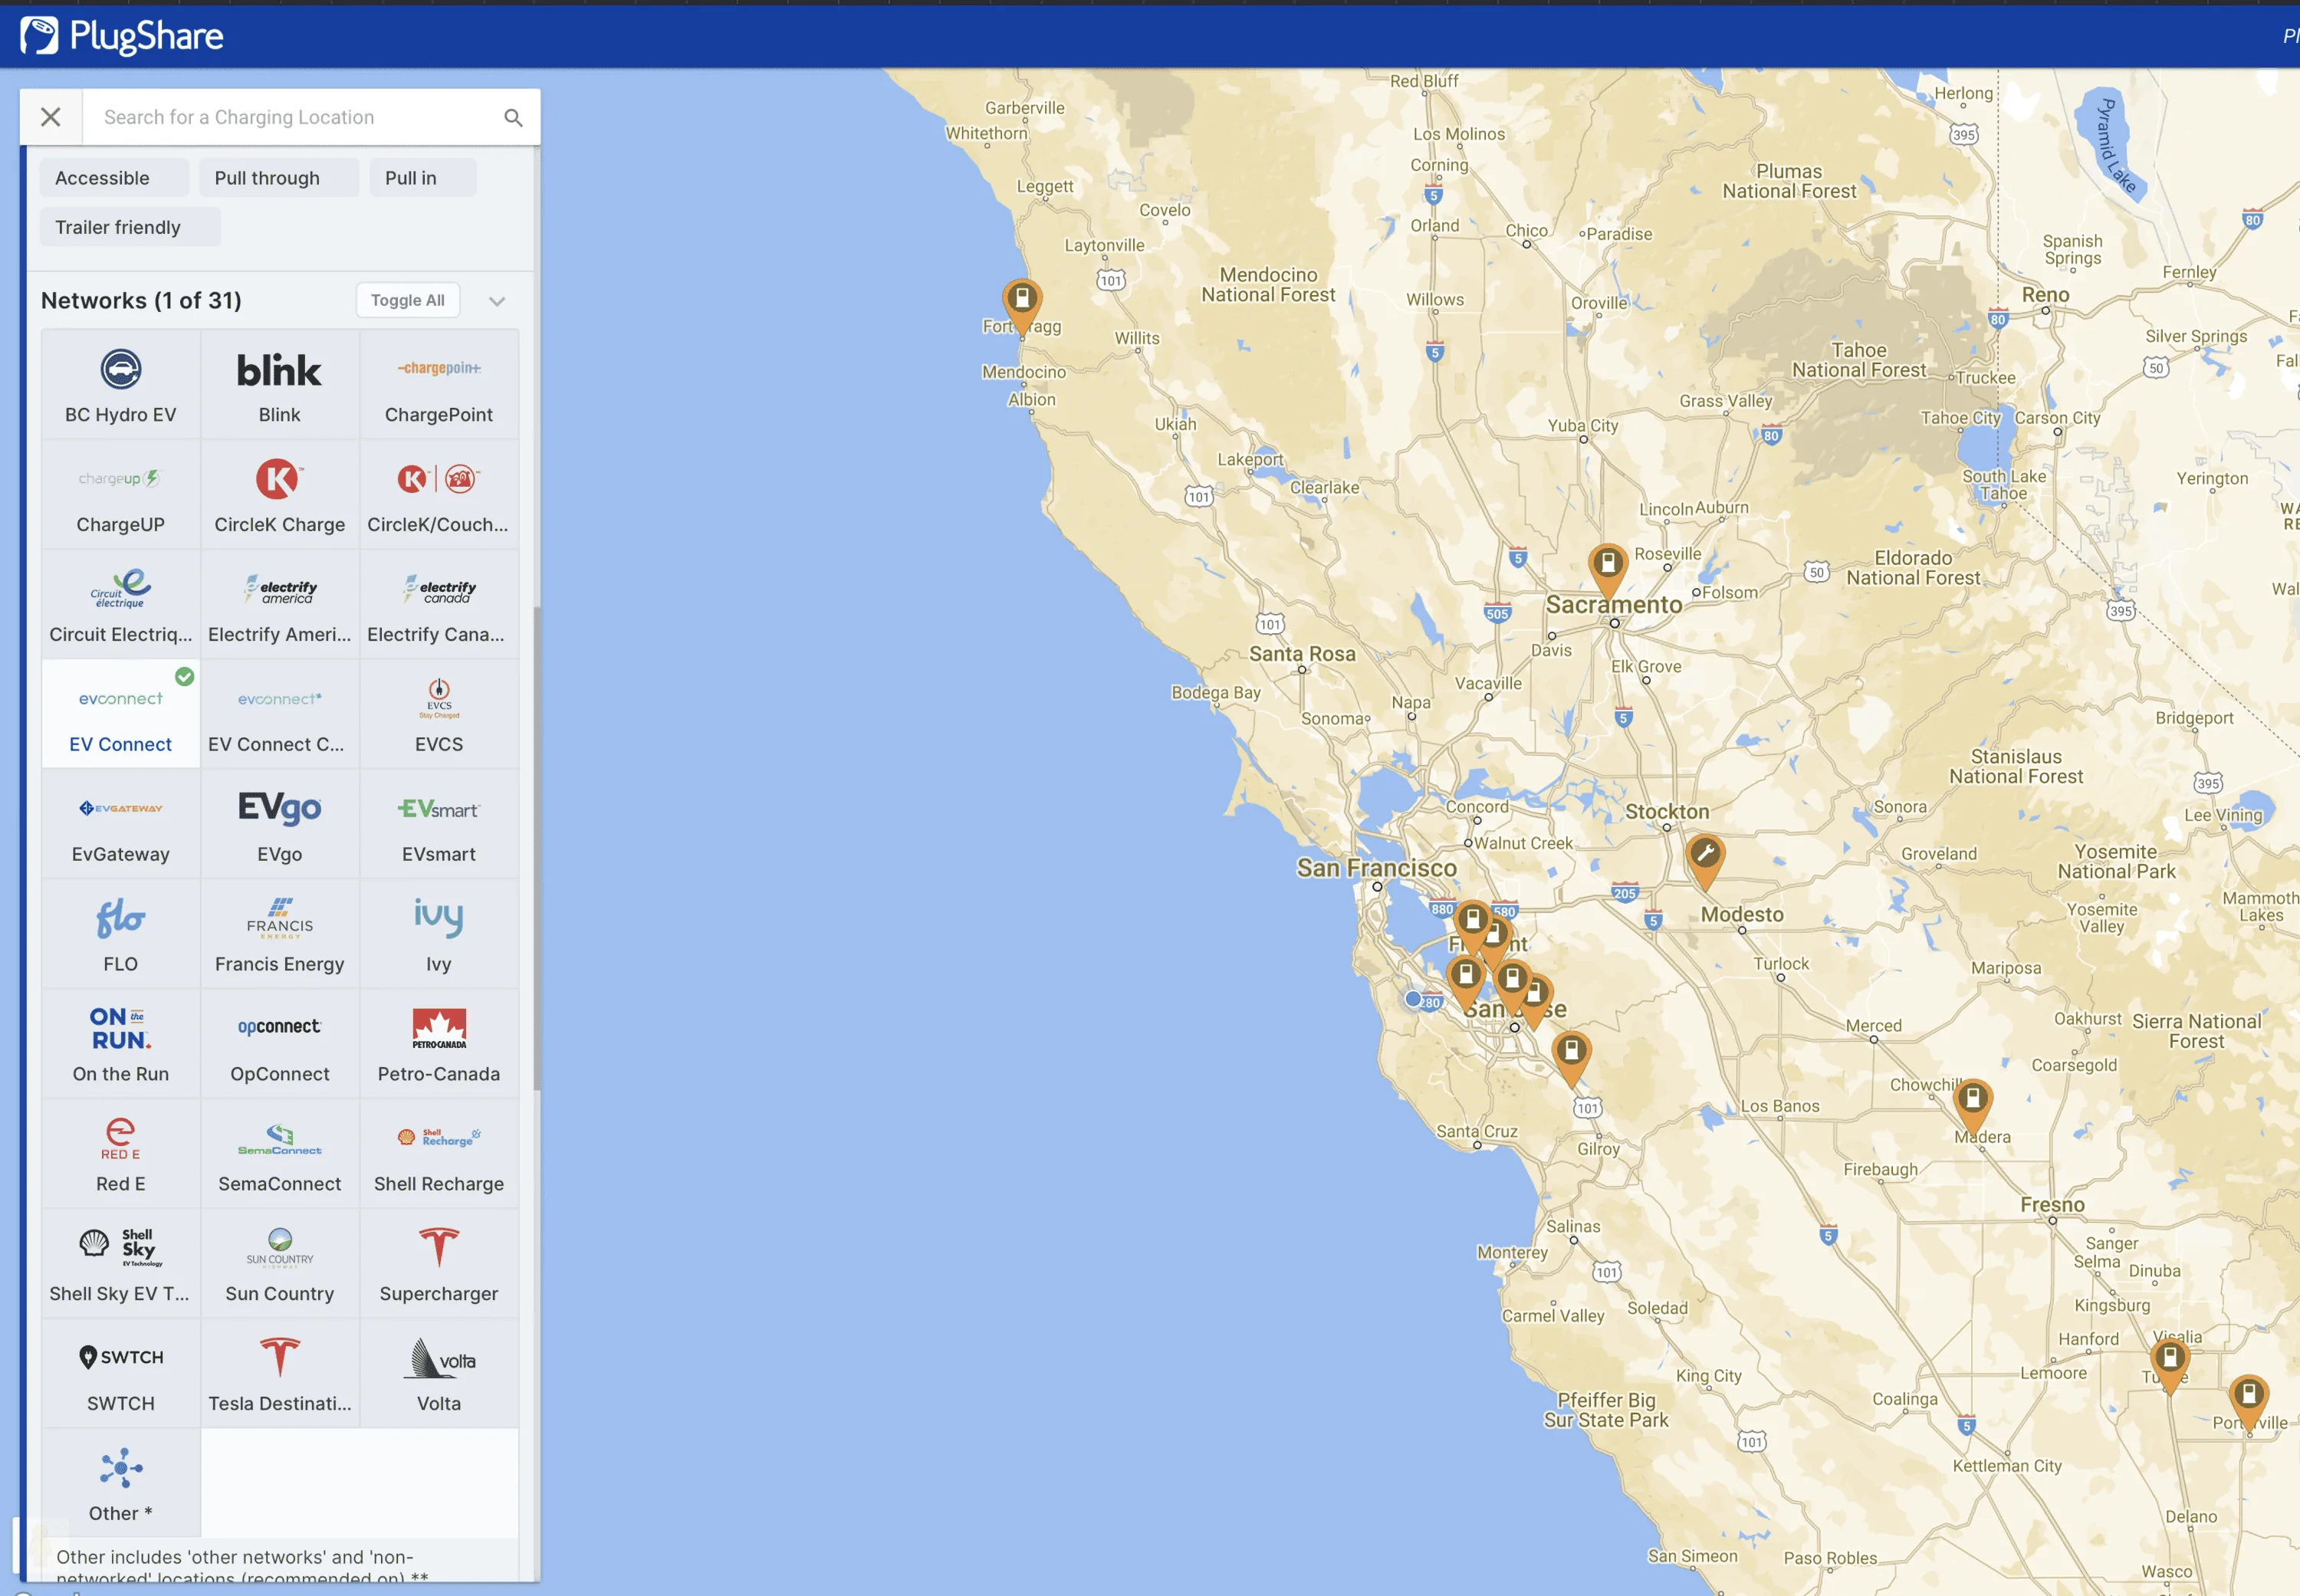
Task: Select the EVsmart network
Action: click(439, 824)
